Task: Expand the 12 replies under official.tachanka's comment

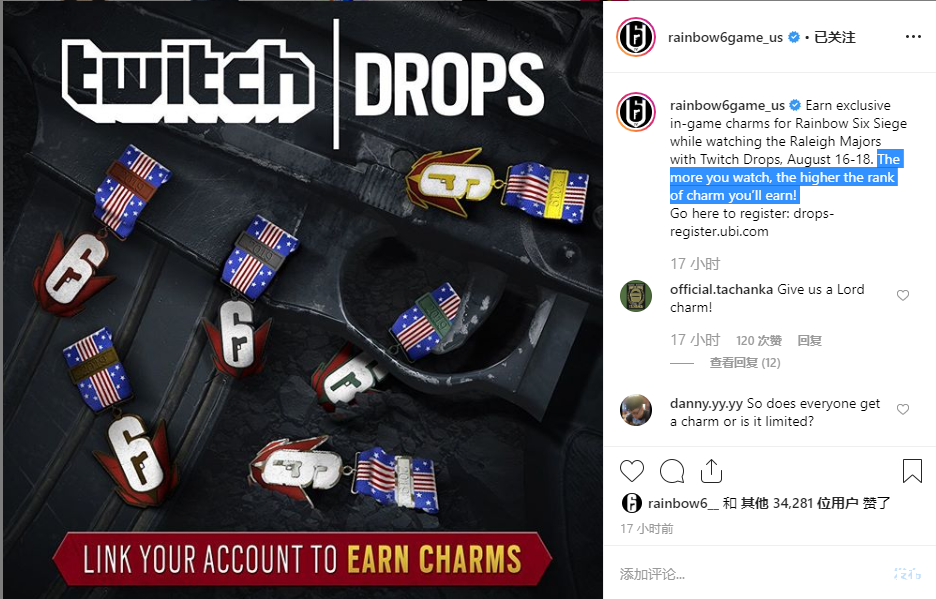Action: 744,363
